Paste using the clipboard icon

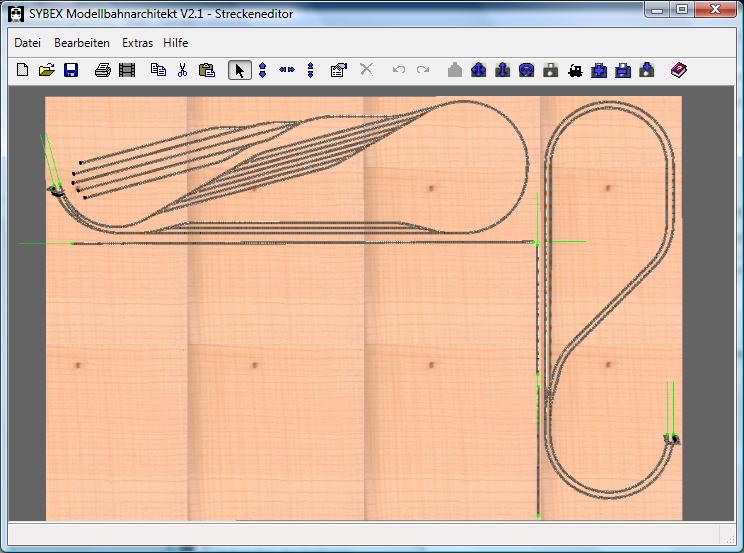206,70
